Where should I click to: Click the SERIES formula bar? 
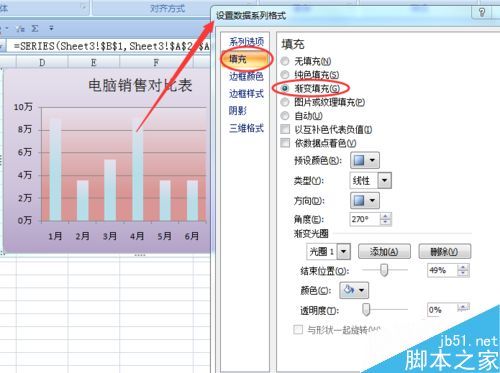(109, 46)
